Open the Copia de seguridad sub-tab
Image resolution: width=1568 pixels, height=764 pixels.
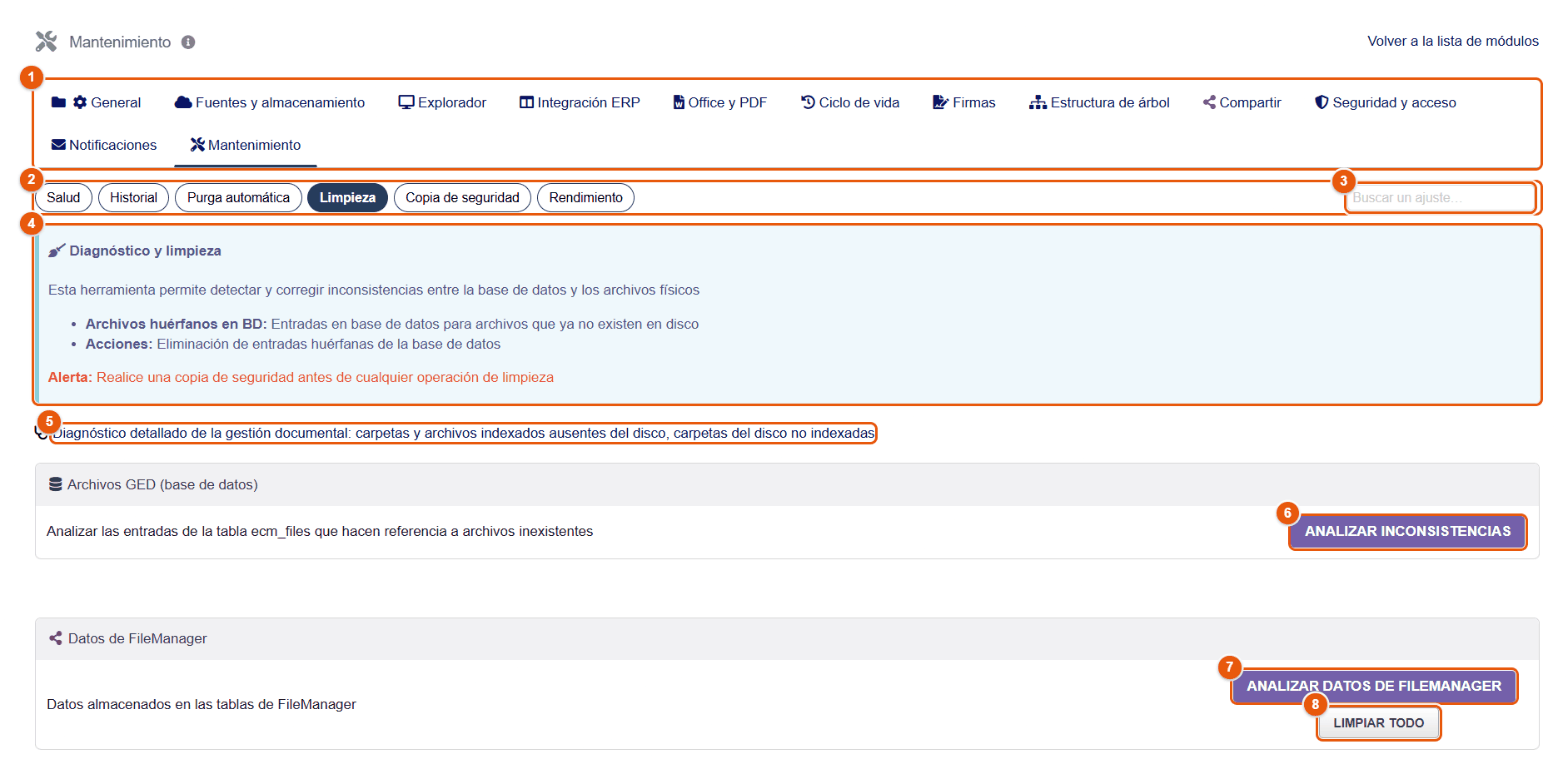(462, 198)
